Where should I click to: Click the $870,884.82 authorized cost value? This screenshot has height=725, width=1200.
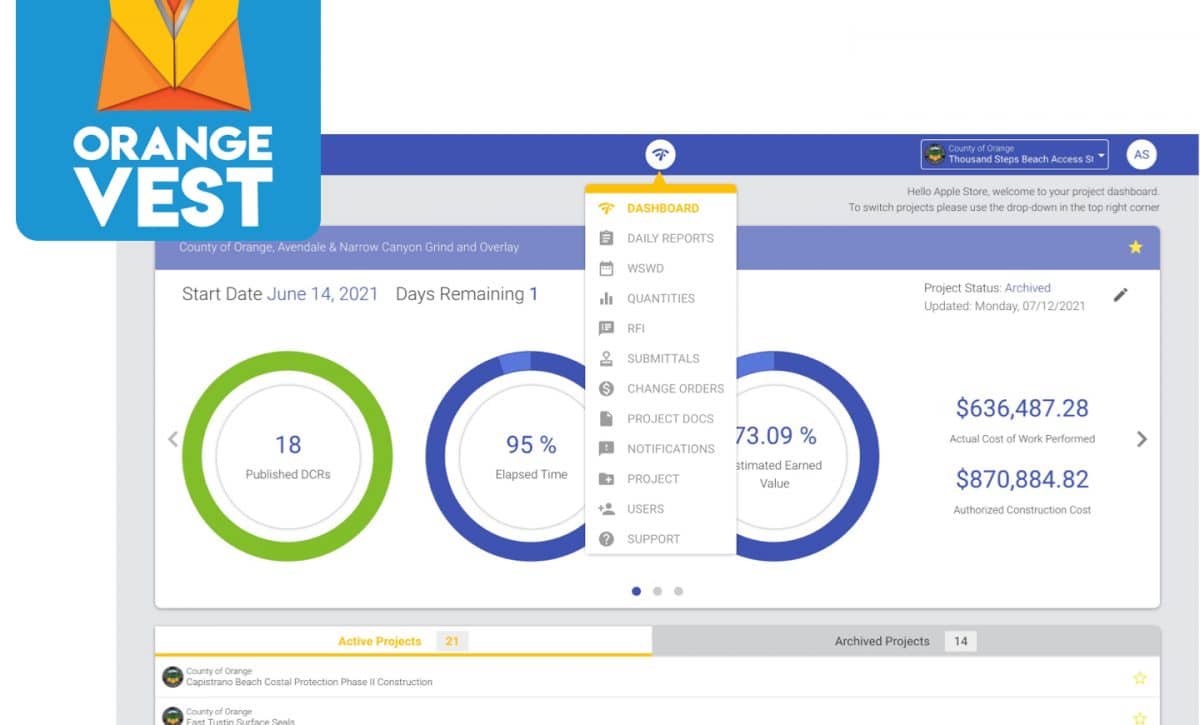click(1022, 479)
